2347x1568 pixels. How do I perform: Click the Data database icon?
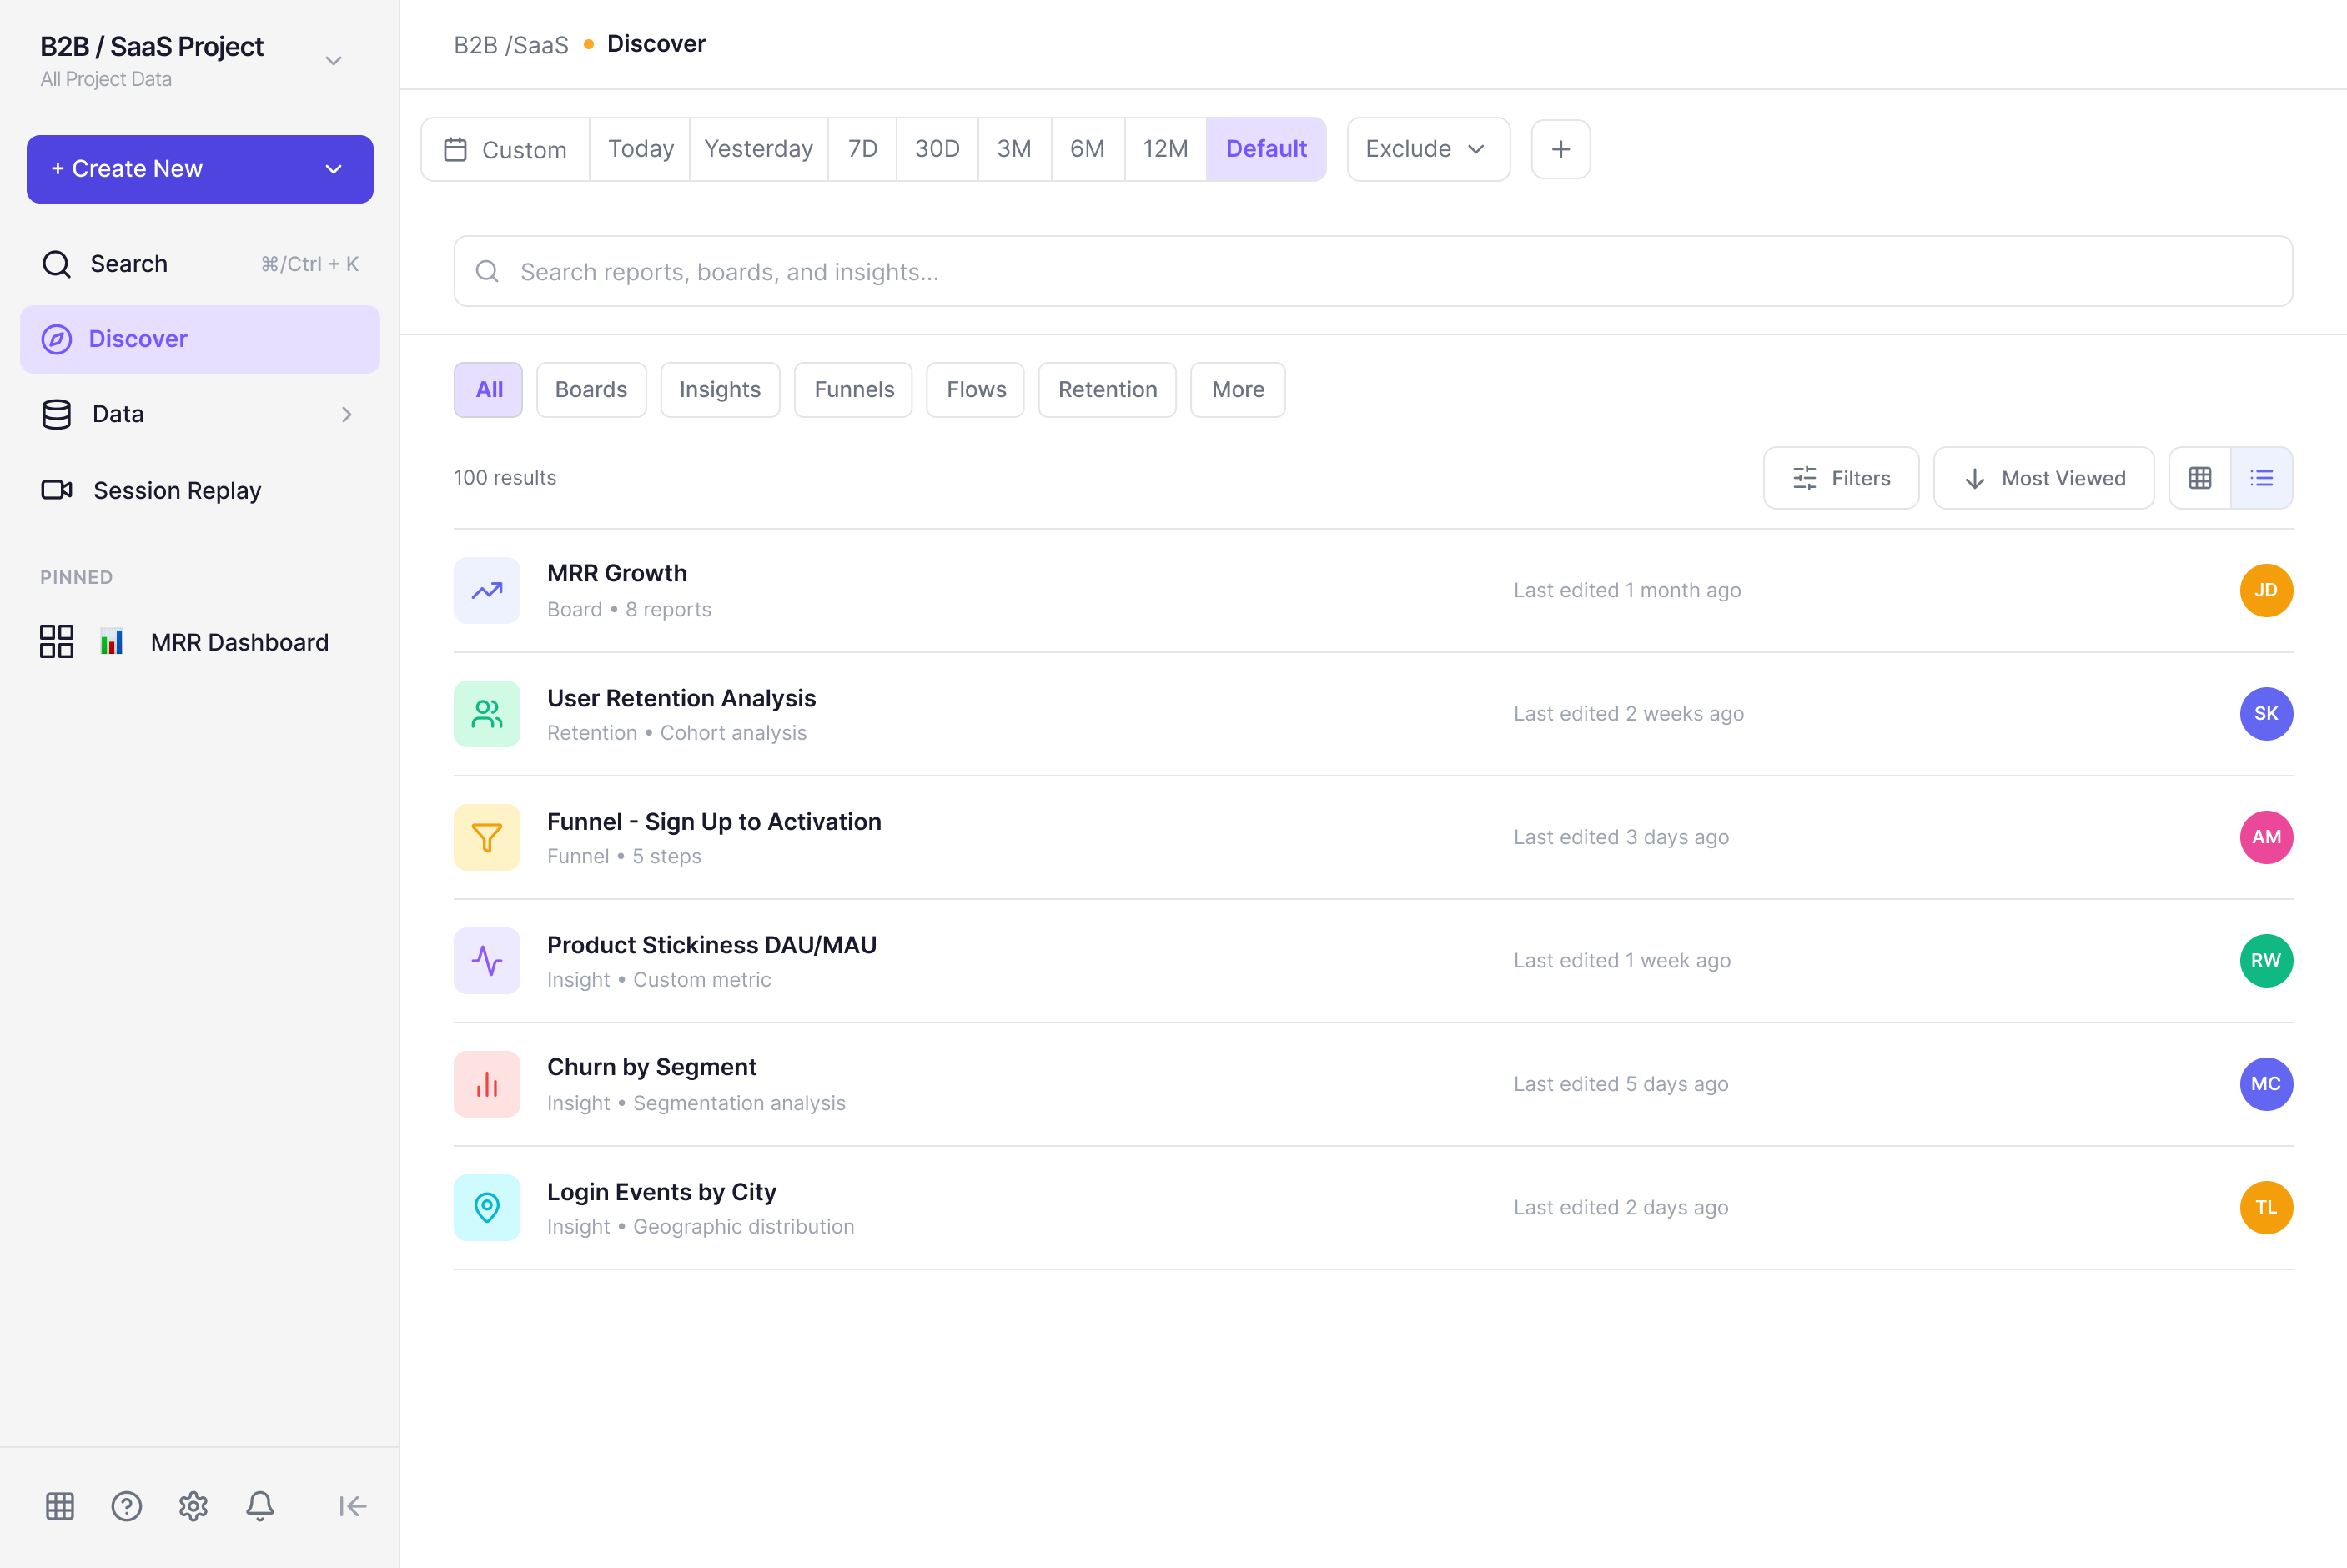[56, 413]
